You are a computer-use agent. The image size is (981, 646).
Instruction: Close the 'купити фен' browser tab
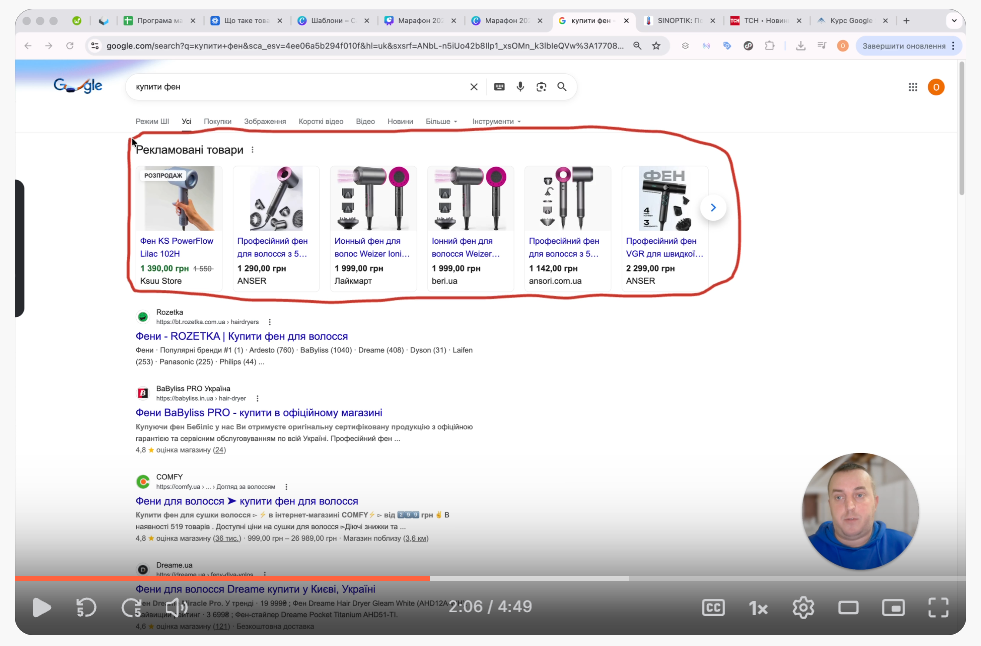tap(626, 21)
